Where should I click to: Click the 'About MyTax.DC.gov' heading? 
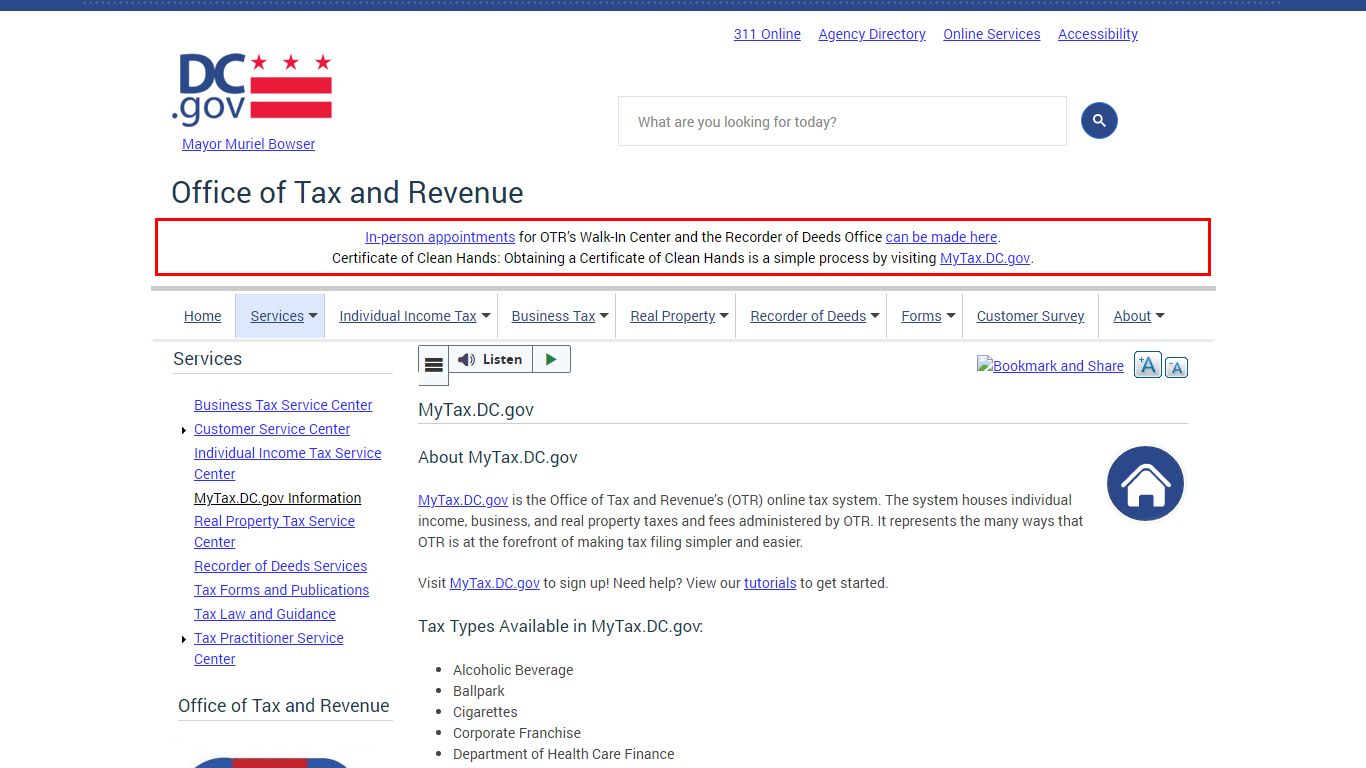tap(498, 457)
